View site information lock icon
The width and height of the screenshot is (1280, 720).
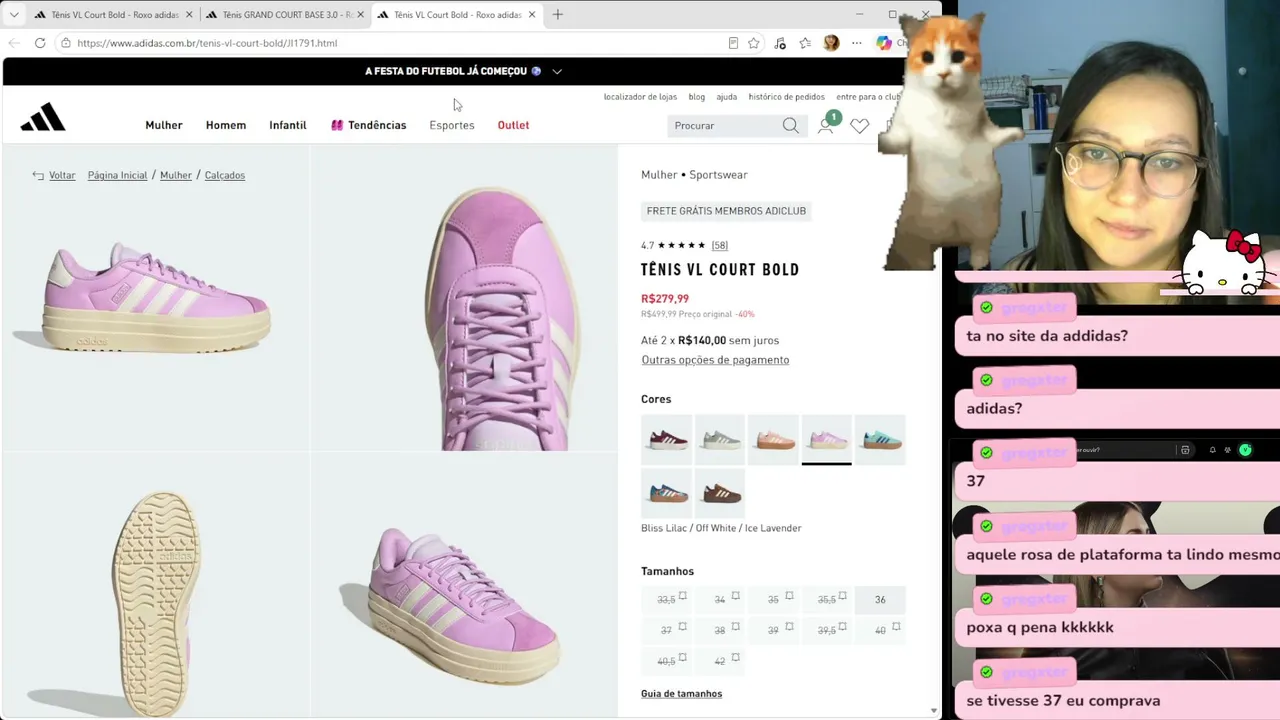tap(65, 43)
